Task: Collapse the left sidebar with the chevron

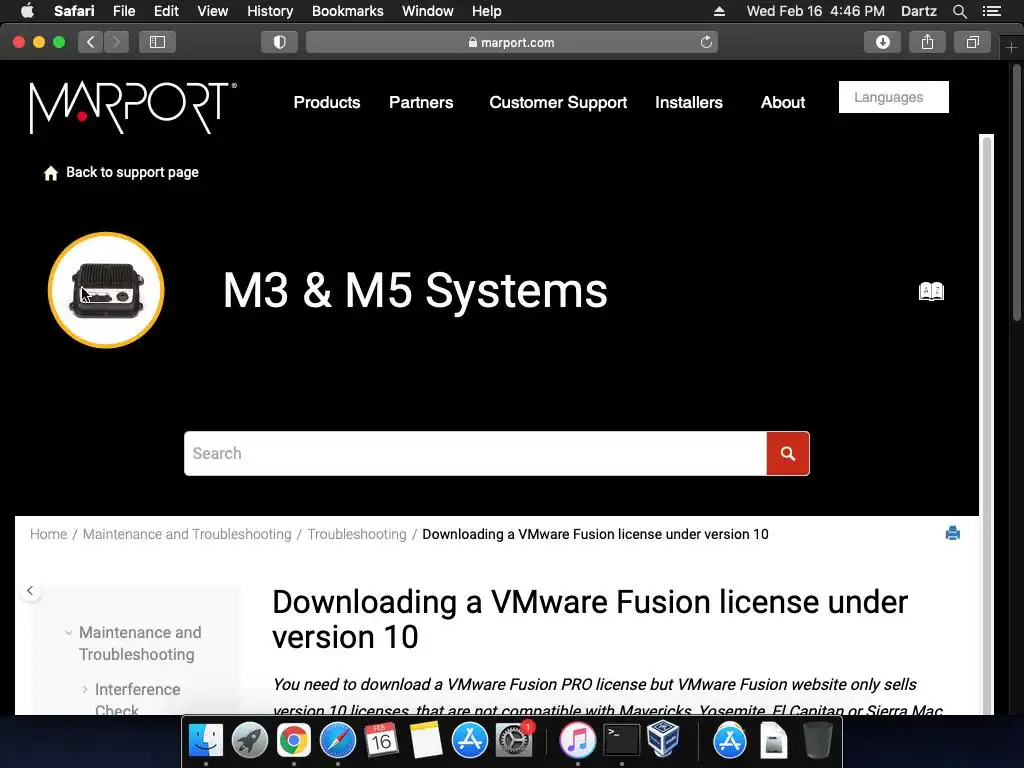Action: (x=30, y=590)
